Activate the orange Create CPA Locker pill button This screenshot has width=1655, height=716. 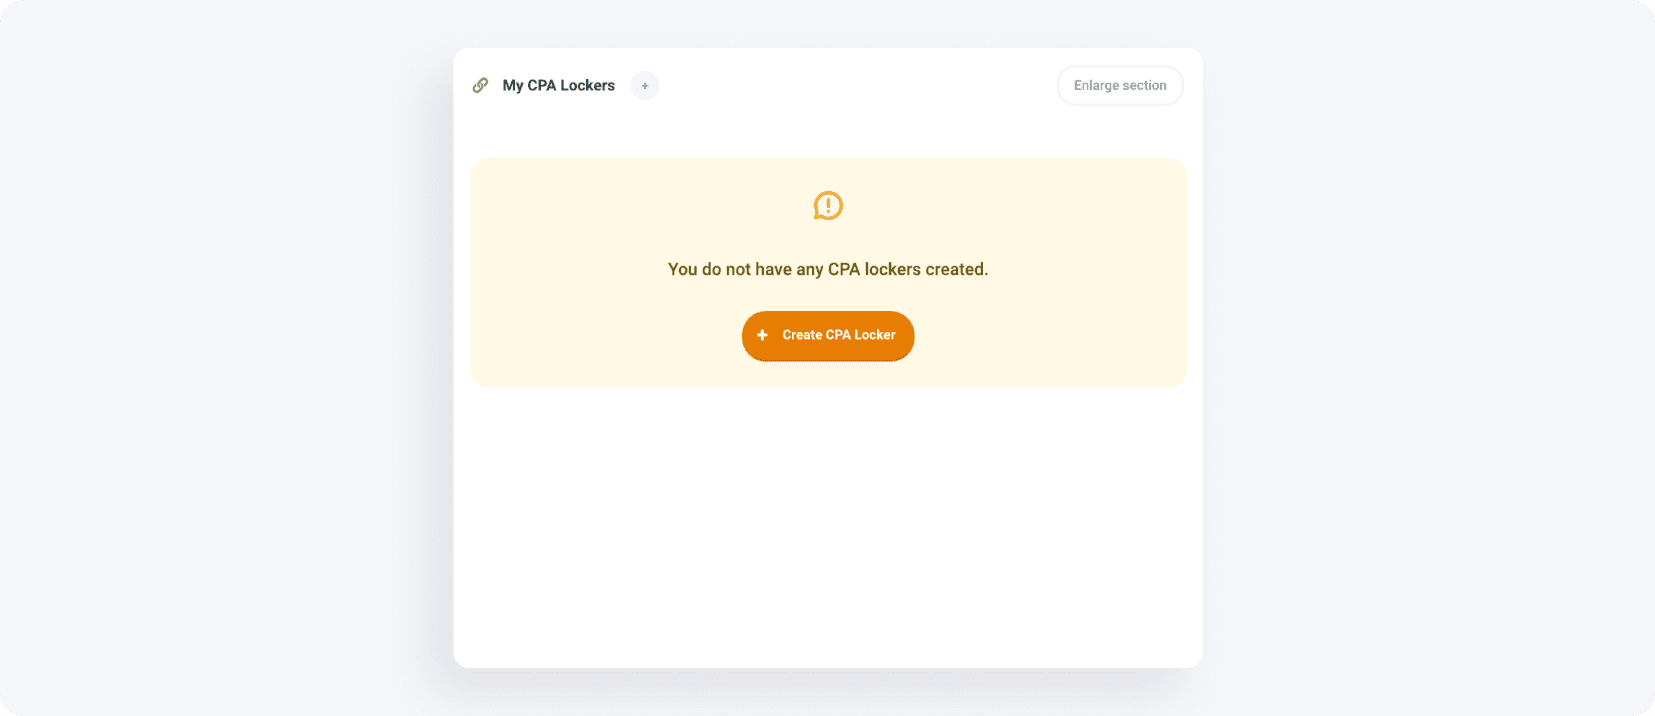[827, 336]
